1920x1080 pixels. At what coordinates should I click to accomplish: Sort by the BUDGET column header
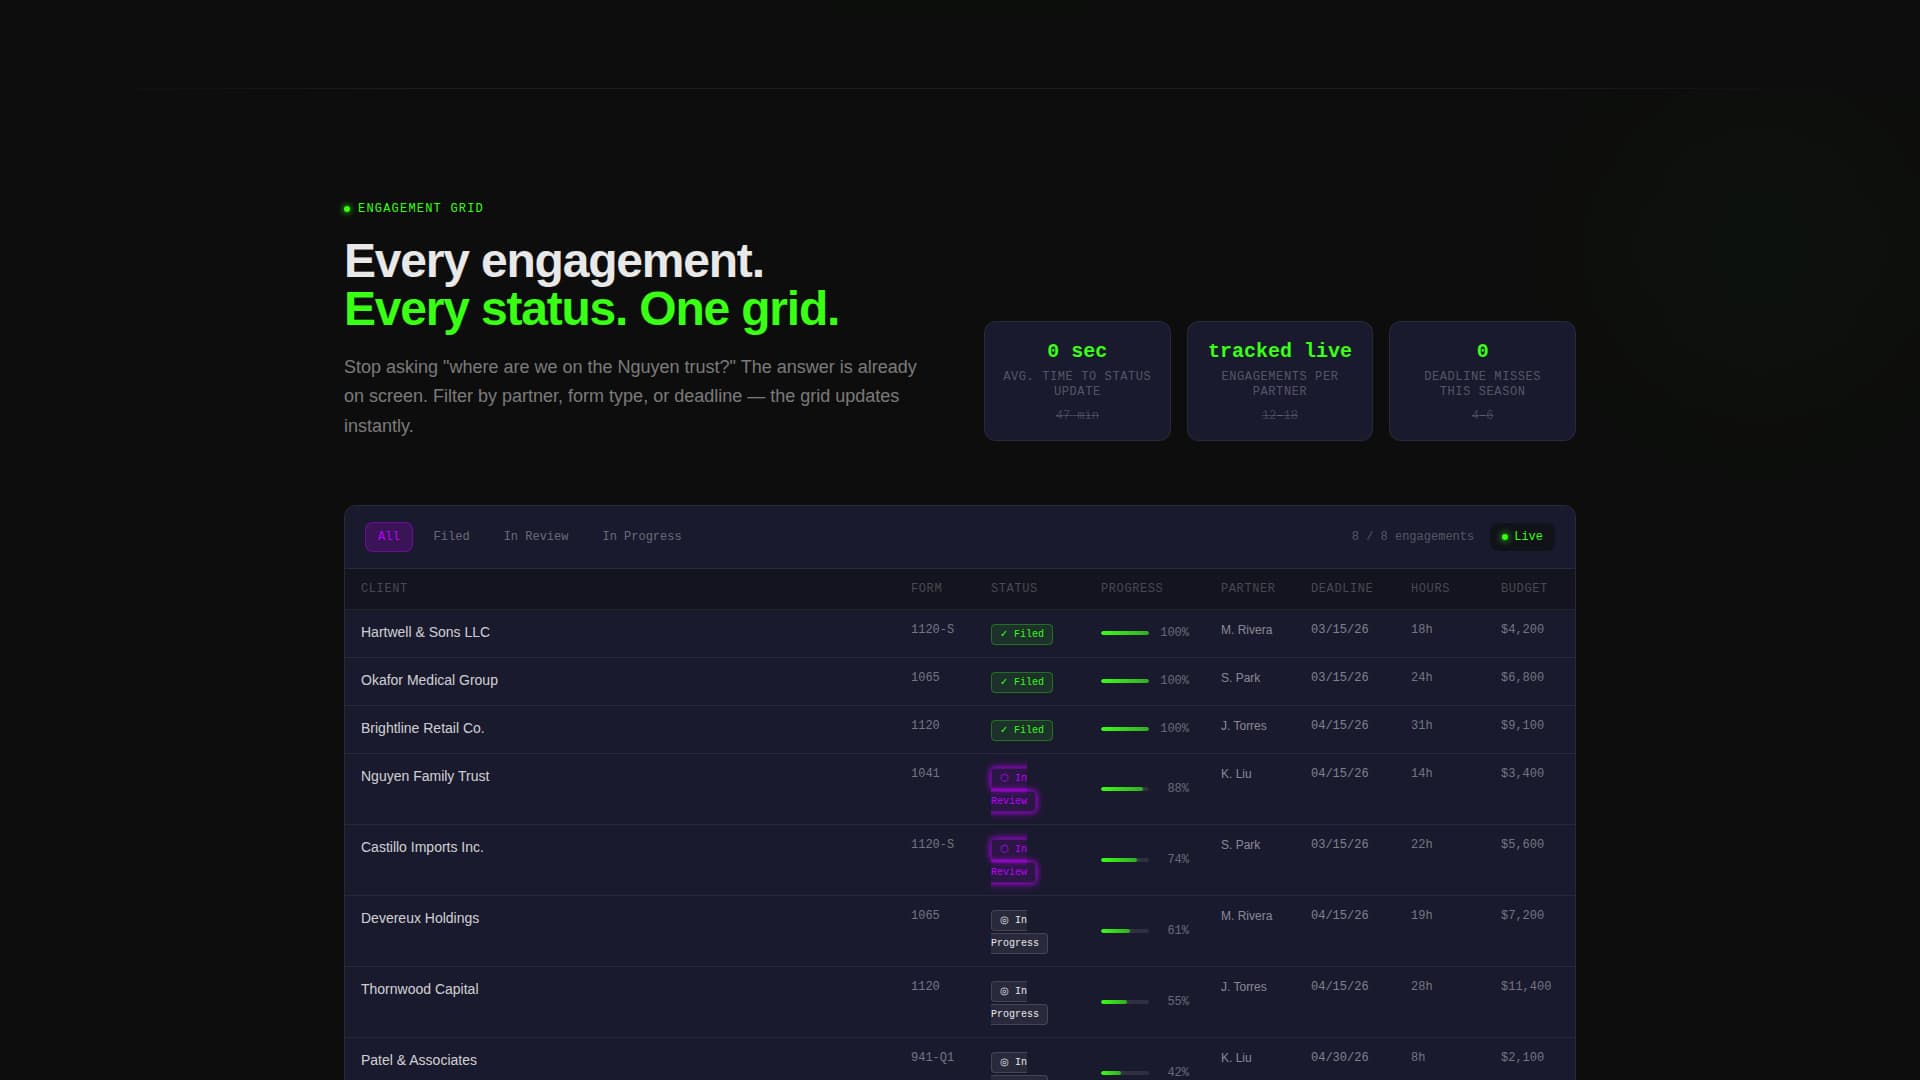(x=1524, y=589)
